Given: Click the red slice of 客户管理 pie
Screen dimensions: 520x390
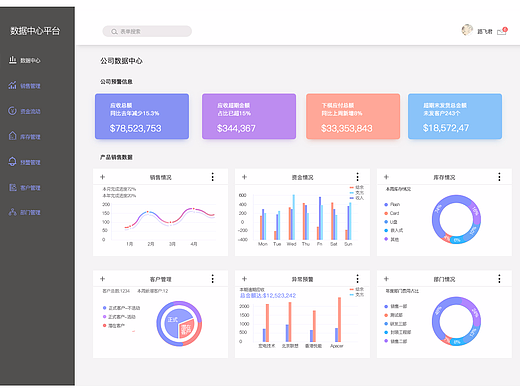Looking at the screenshot, I should click(x=186, y=329).
